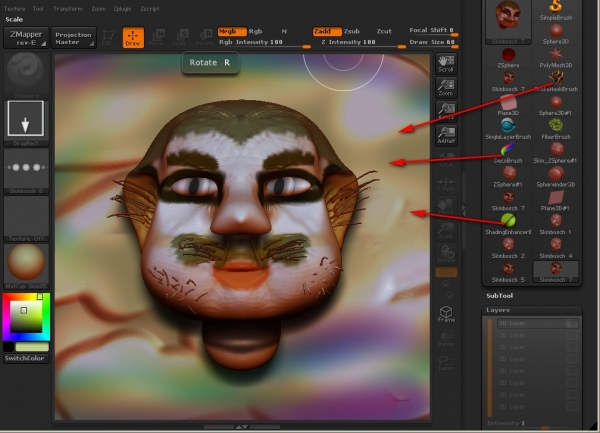
Task: Select the SimpleBrush tool
Action: pos(556,11)
